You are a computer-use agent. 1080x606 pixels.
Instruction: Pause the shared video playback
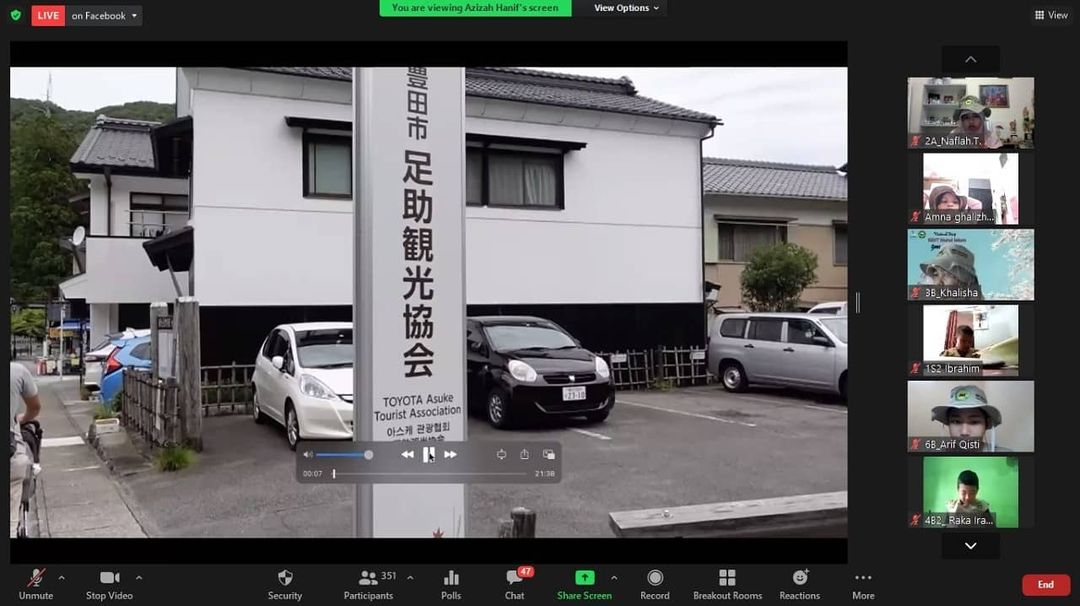429,455
